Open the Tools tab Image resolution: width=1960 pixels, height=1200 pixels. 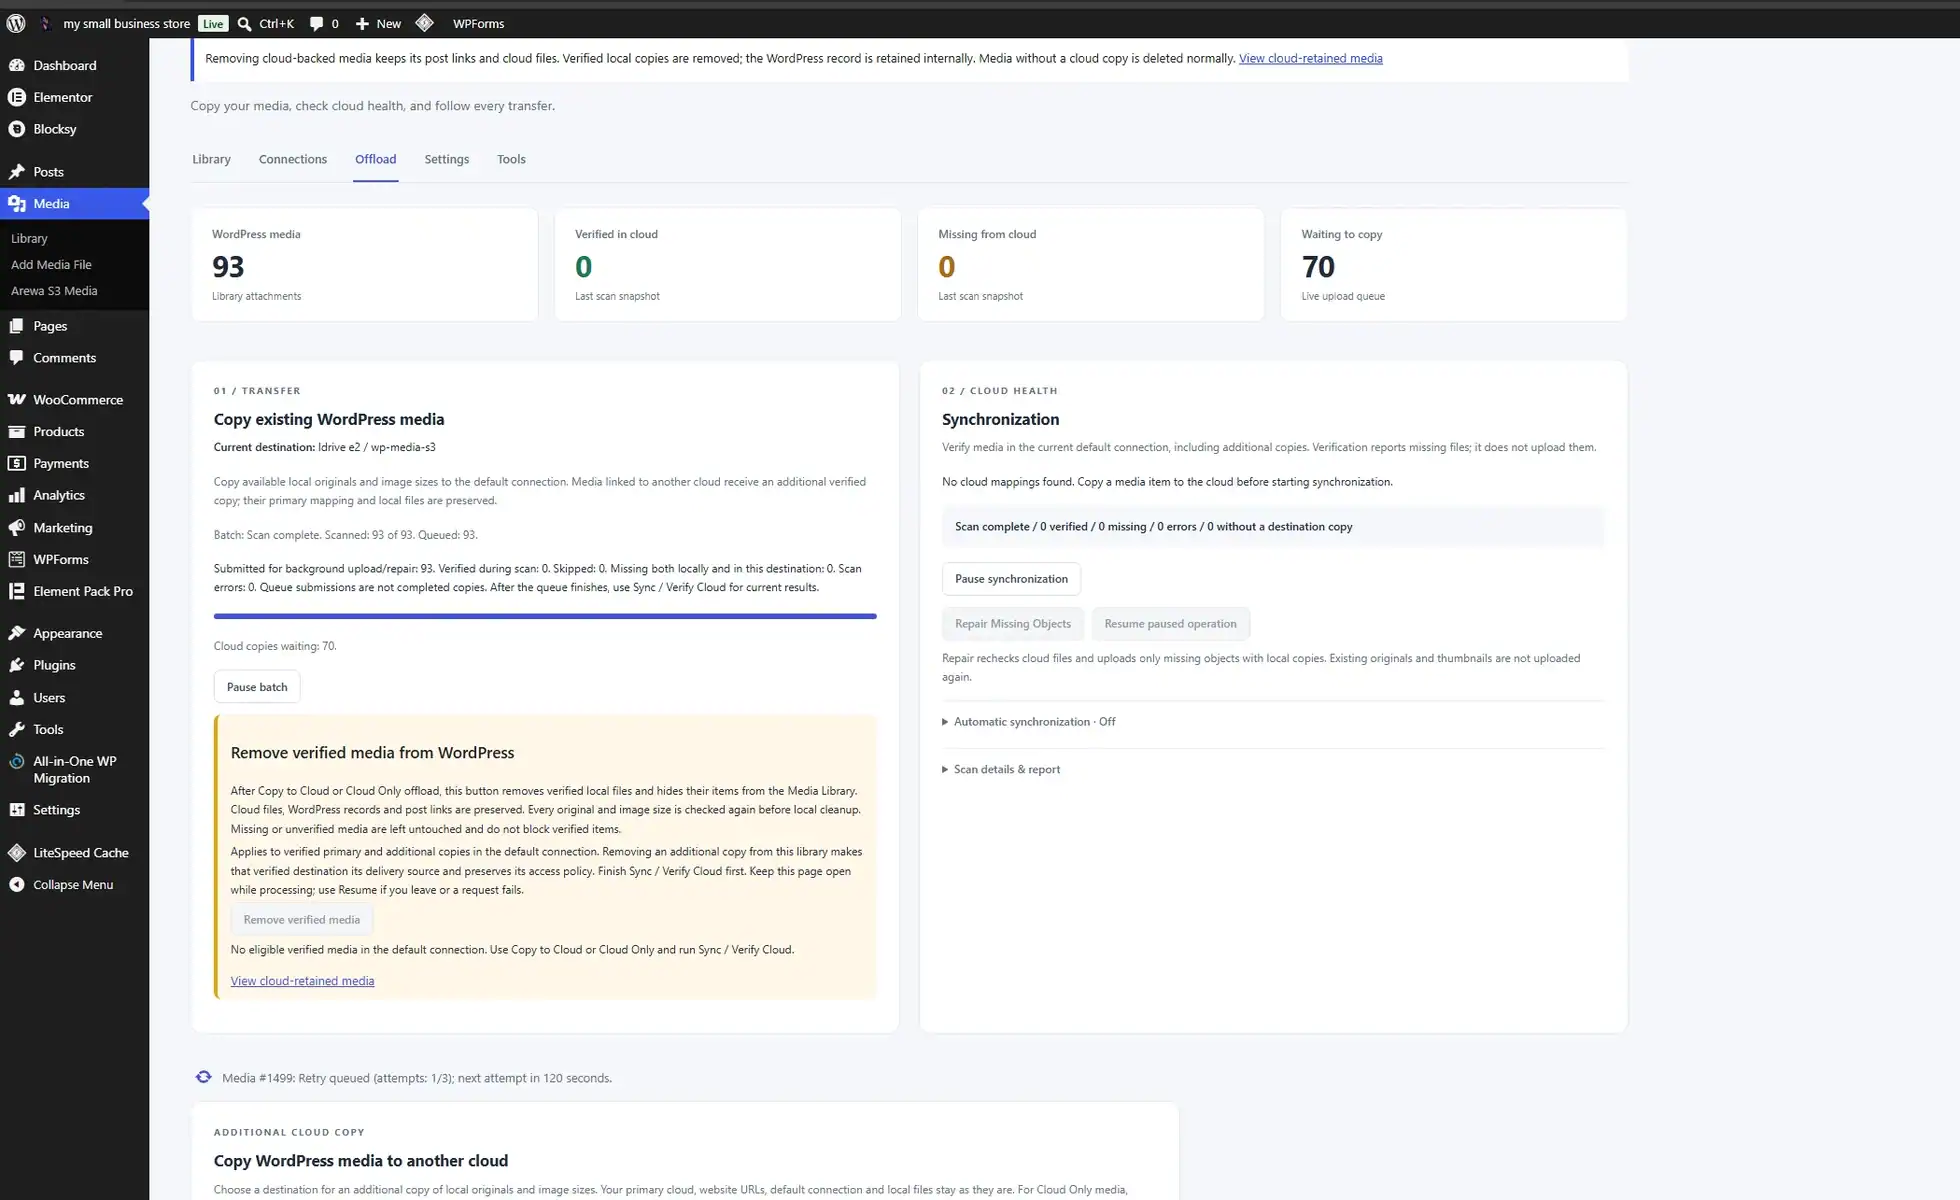click(511, 159)
